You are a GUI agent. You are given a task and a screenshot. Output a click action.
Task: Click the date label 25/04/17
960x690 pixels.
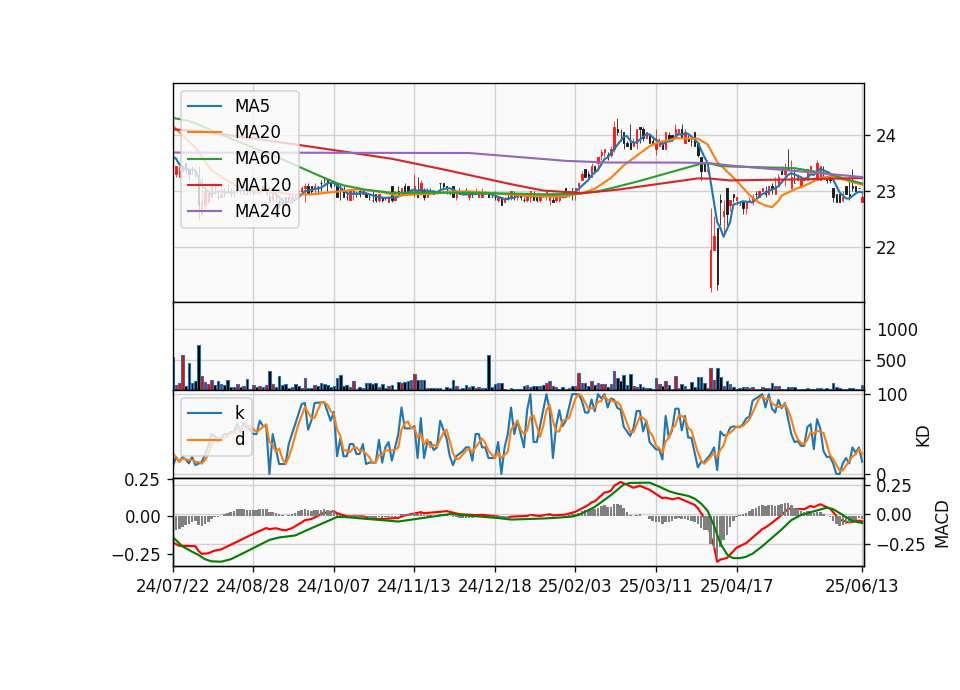(737, 586)
